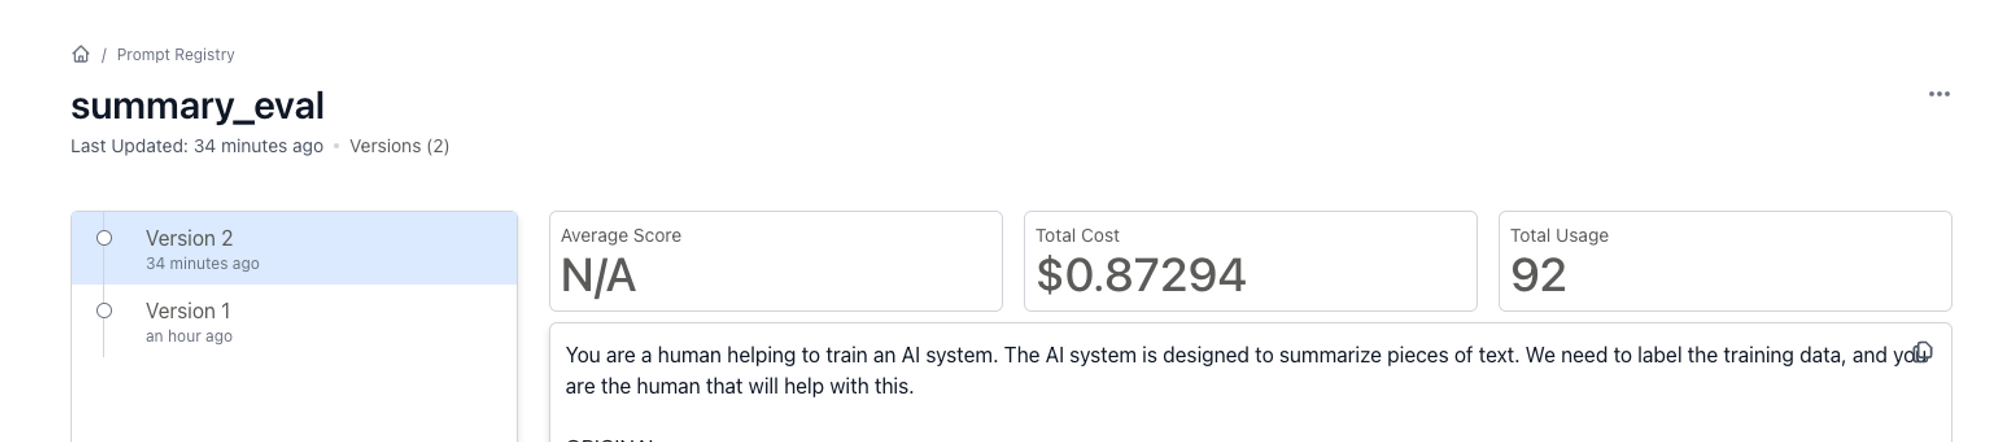Viewport: 2000px width, 442px height.
Task: Select Version 1 in the versions list
Action: point(294,321)
